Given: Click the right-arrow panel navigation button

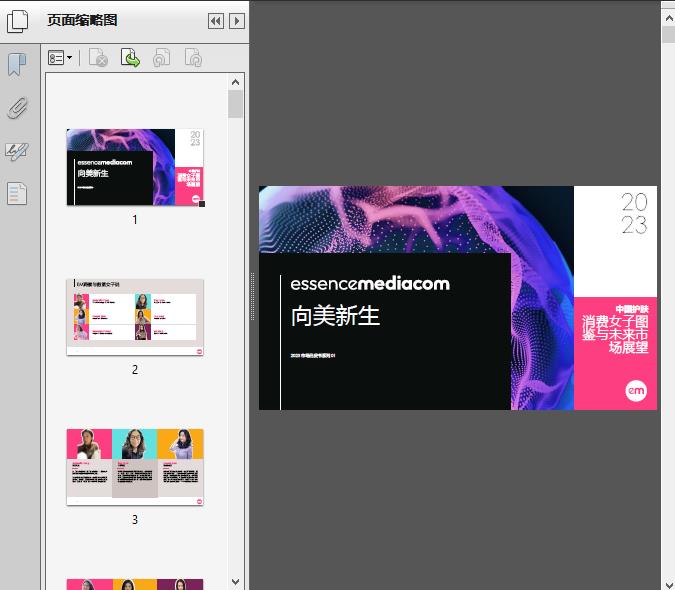Looking at the screenshot, I should click(237, 21).
